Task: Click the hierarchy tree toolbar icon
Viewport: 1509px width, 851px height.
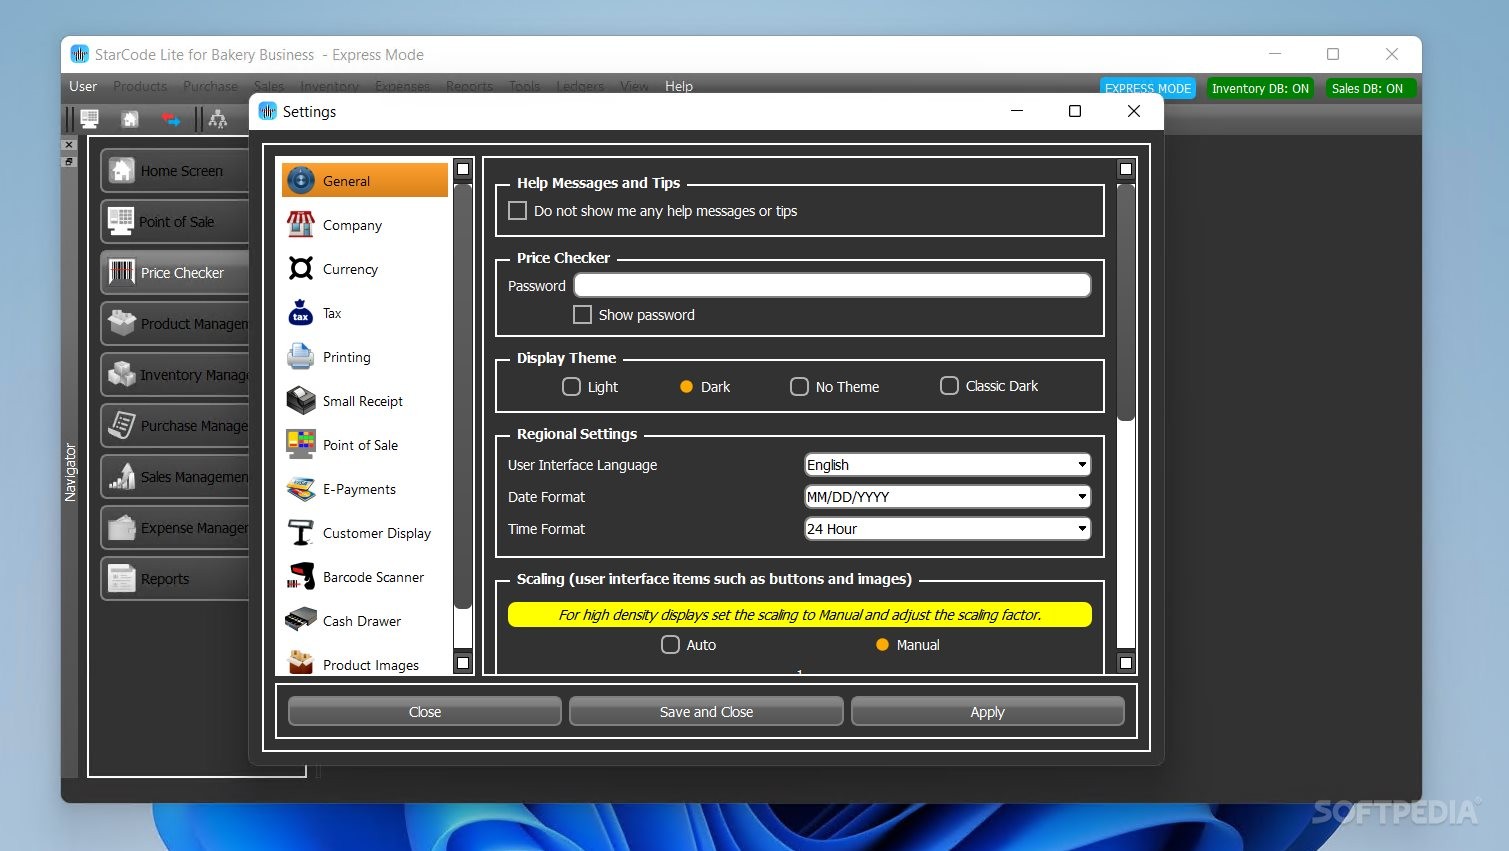Action: pyautogui.click(x=217, y=119)
